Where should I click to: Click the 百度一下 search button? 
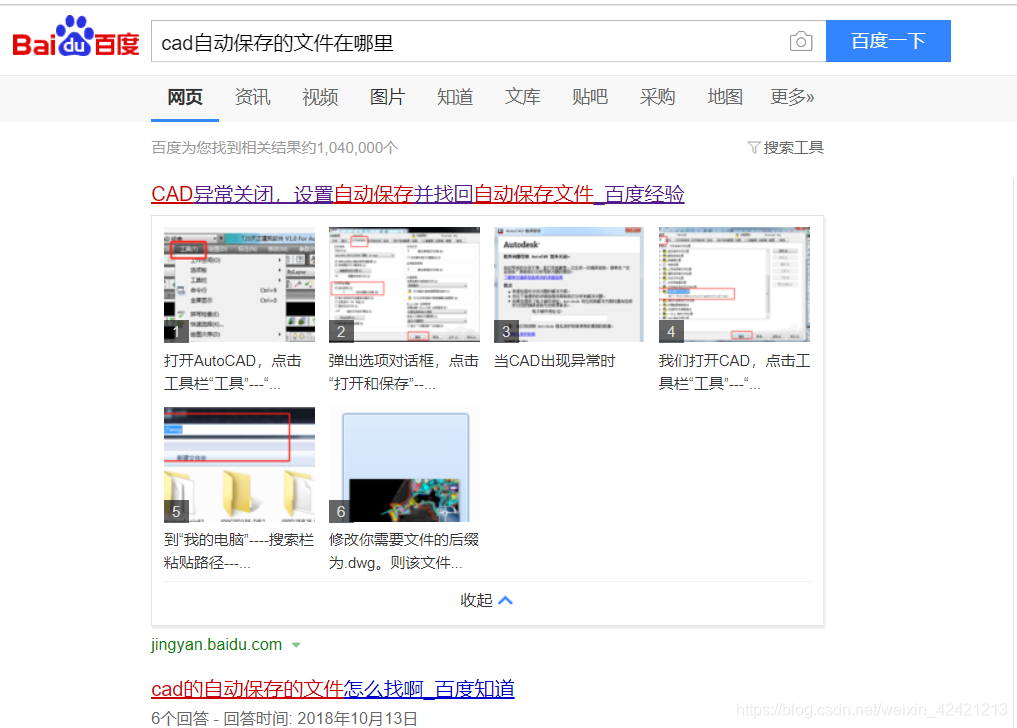[x=888, y=42]
